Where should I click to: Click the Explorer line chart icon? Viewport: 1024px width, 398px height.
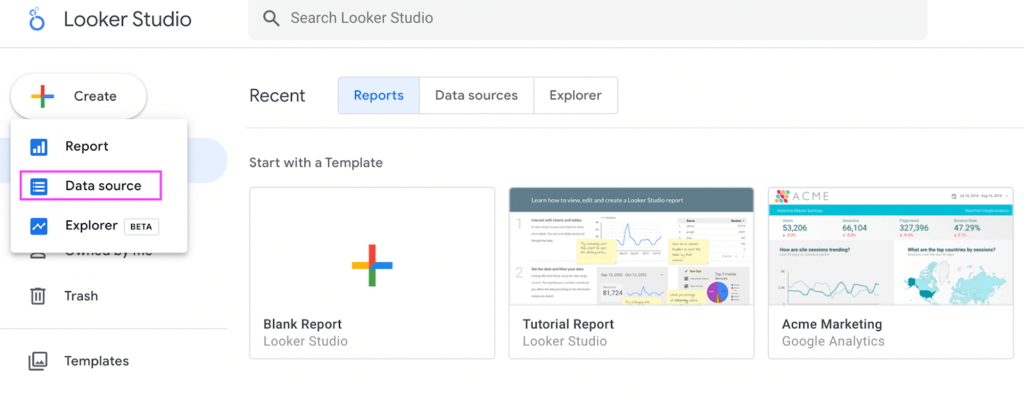click(x=39, y=226)
